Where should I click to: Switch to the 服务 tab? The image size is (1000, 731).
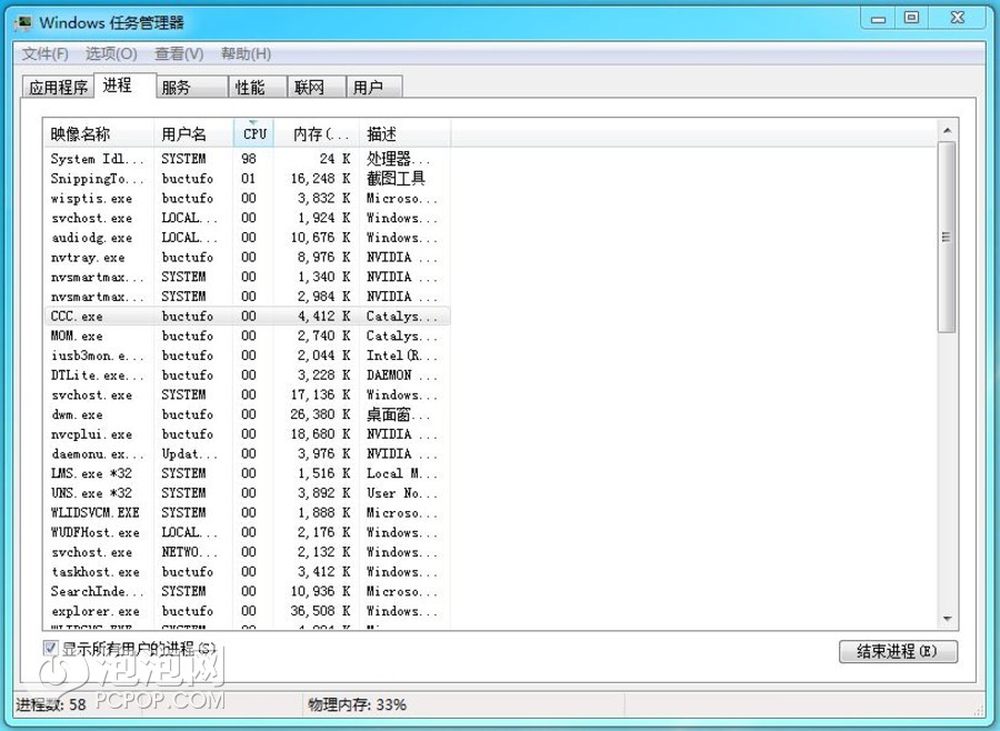click(x=192, y=87)
